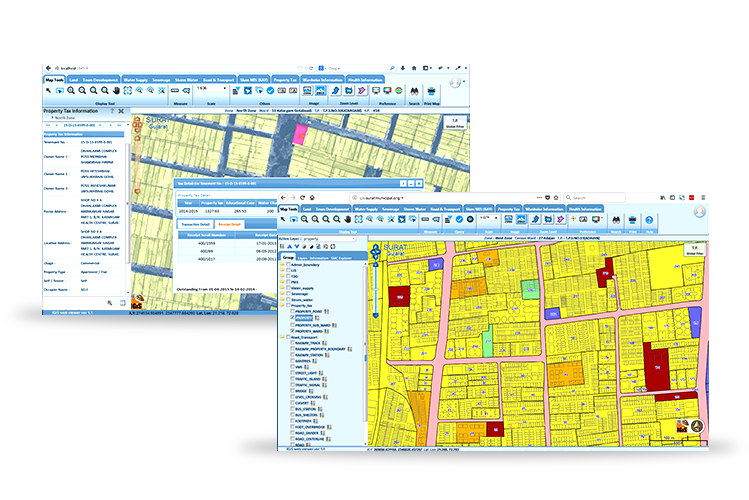
Task: Click the blue checkmark Query icon in front window
Action: 459,219
